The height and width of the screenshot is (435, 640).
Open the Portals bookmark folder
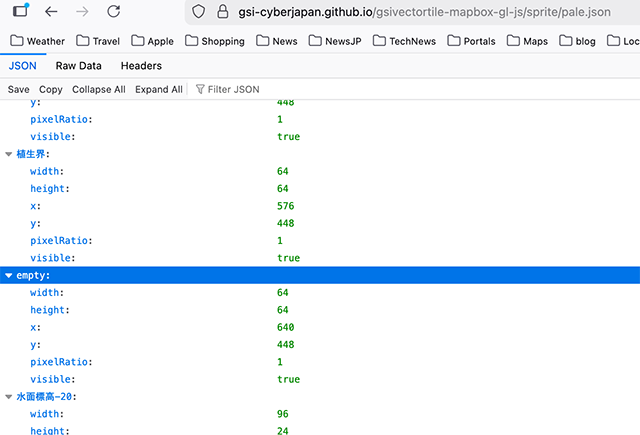471,41
